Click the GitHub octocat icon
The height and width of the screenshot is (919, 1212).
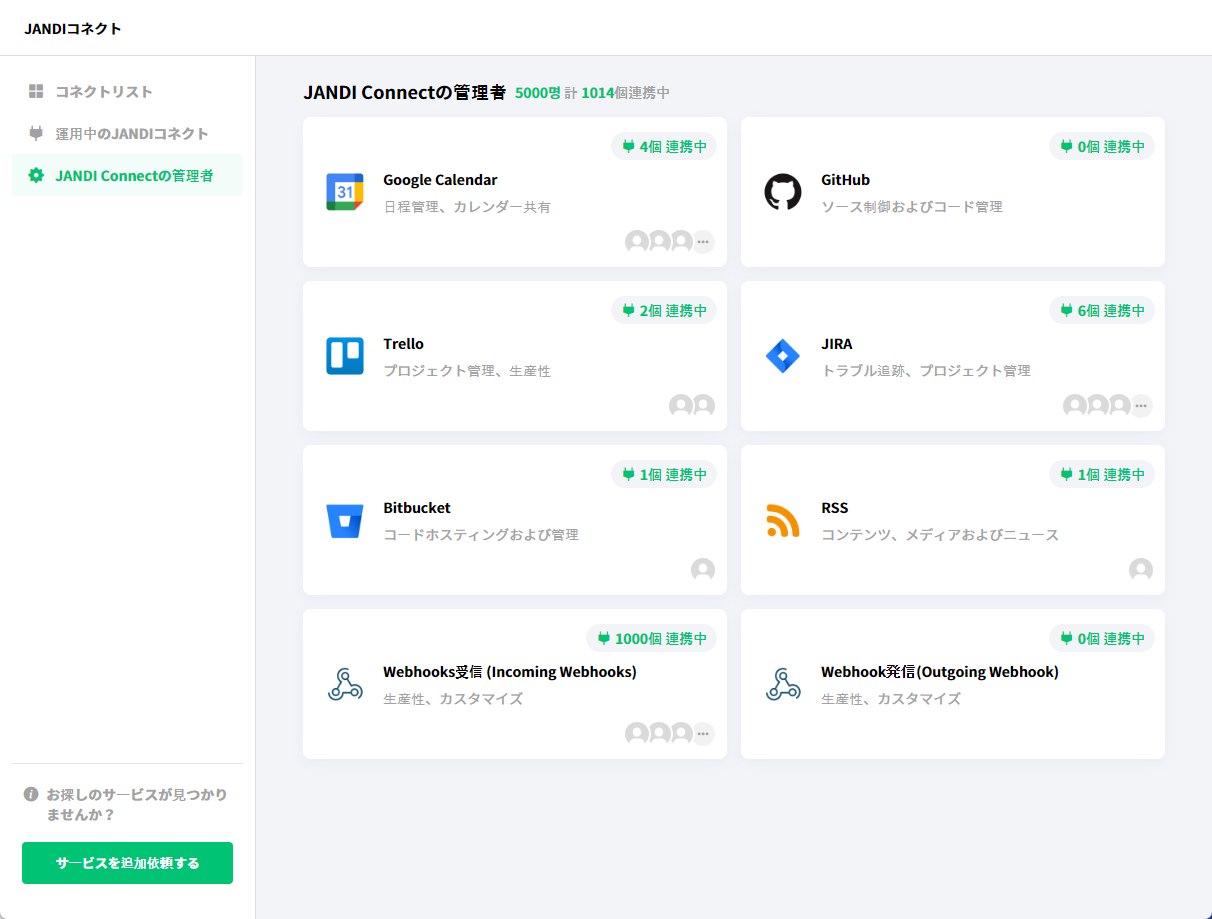pos(783,192)
